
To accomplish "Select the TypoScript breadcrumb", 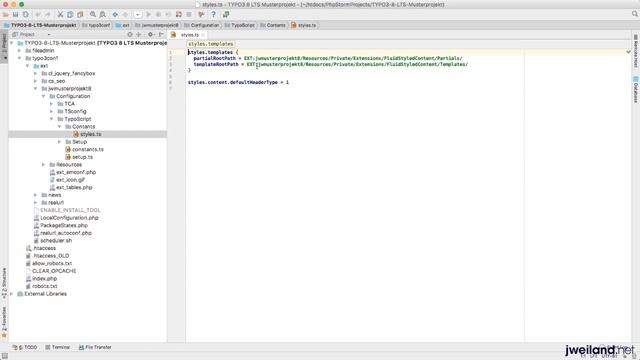I will coord(240,25).
